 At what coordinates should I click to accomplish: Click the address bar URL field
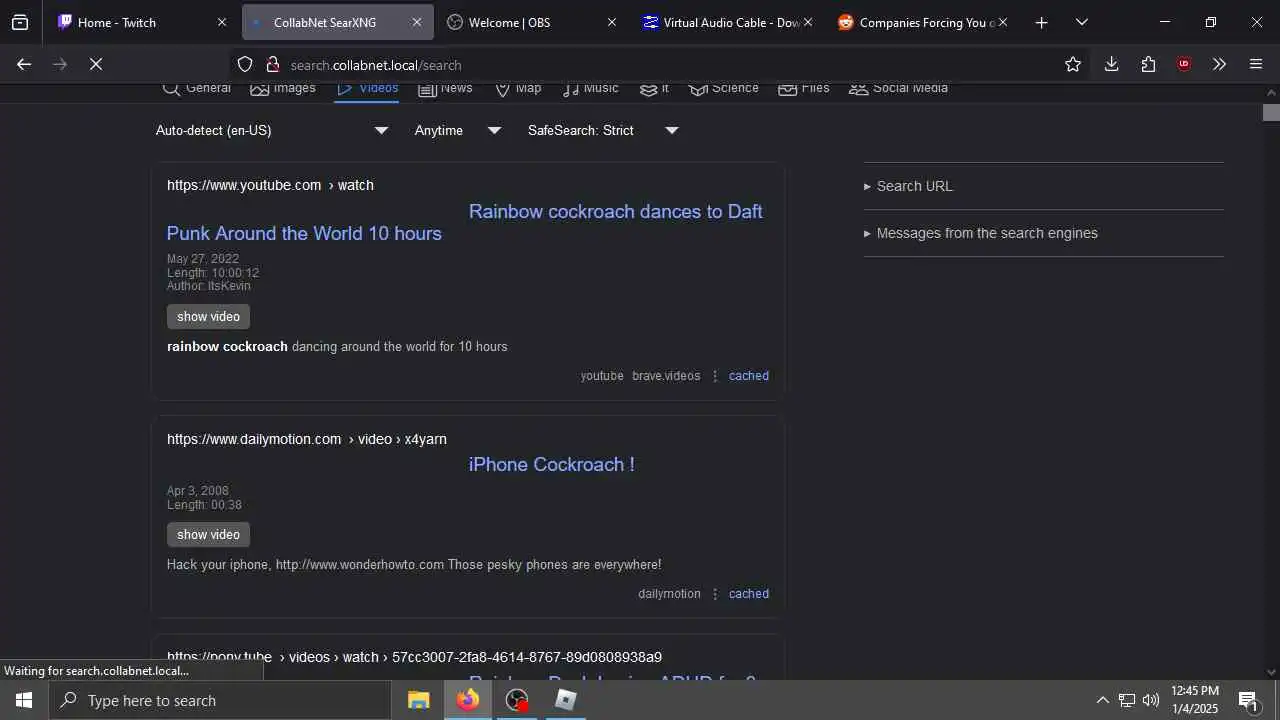coord(660,64)
